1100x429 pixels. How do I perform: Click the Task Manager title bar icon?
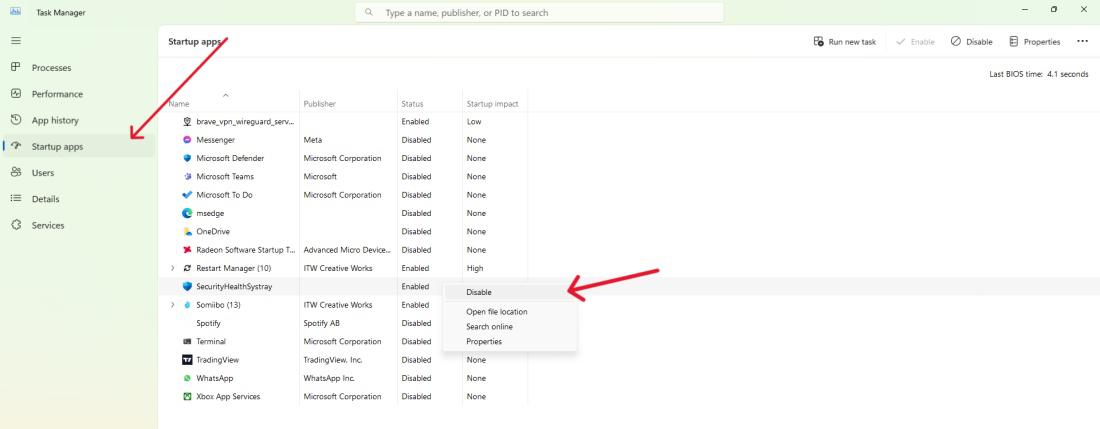click(15, 11)
